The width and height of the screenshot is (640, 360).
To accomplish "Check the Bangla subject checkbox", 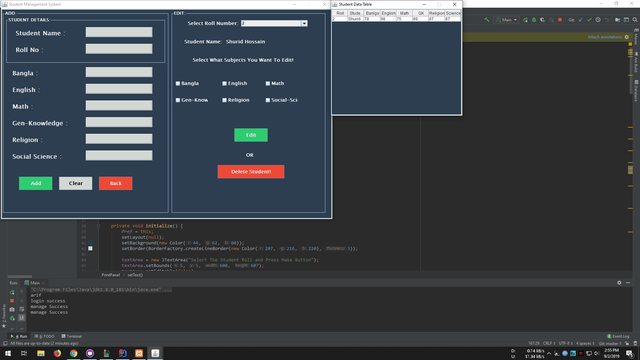I will pyautogui.click(x=178, y=83).
